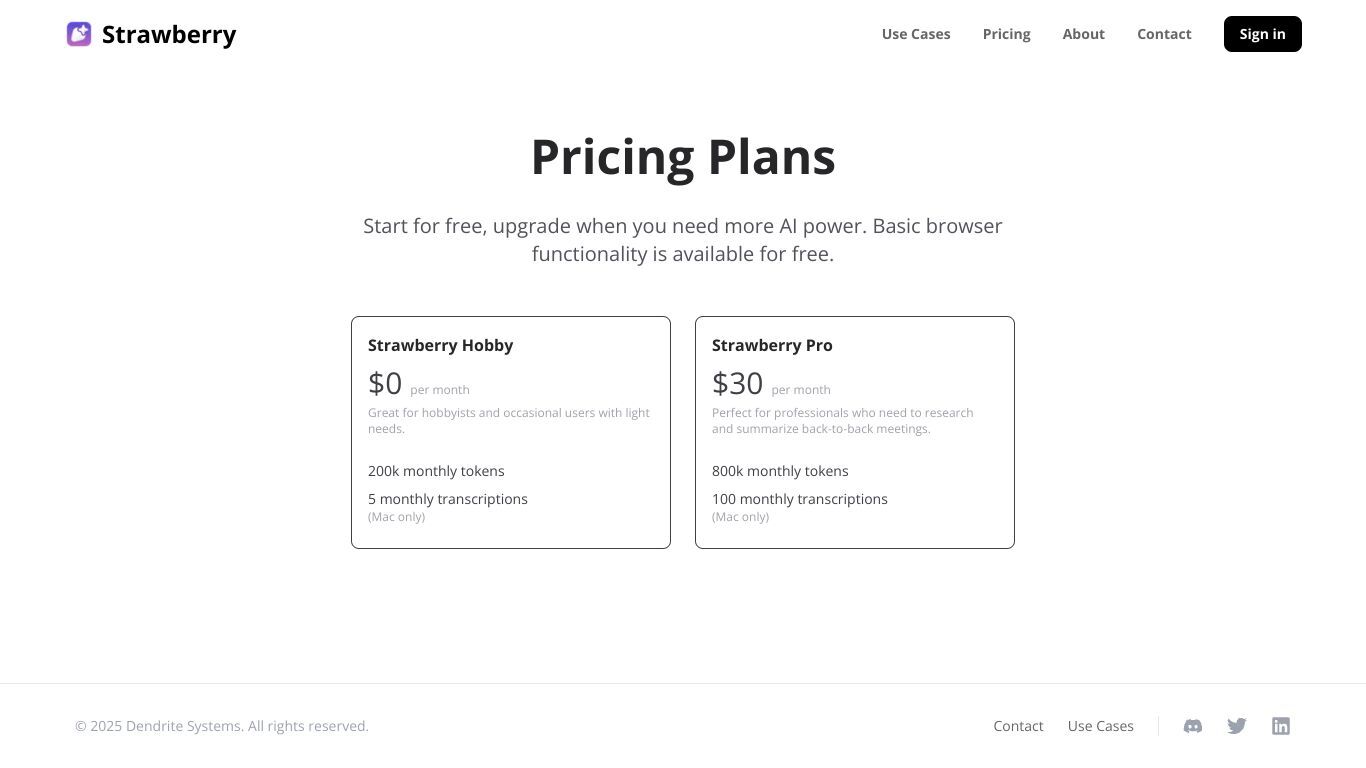Click the Dendrite Systems copyright text

click(x=222, y=726)
